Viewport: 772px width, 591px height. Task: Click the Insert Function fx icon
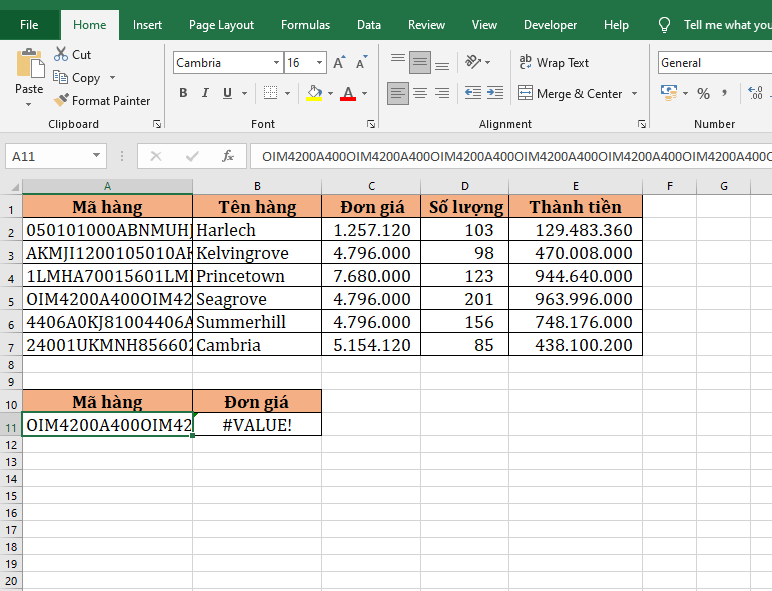[228, 156]
